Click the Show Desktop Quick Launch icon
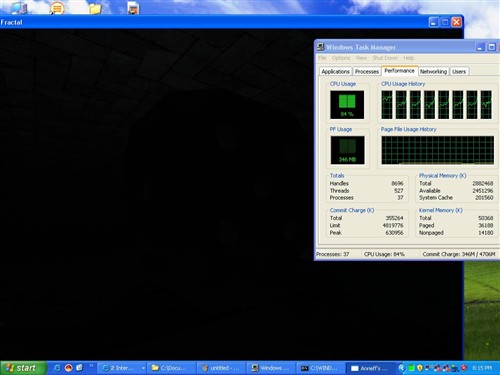This screenshot has width=500, height=375. click(x=79, y=368)
